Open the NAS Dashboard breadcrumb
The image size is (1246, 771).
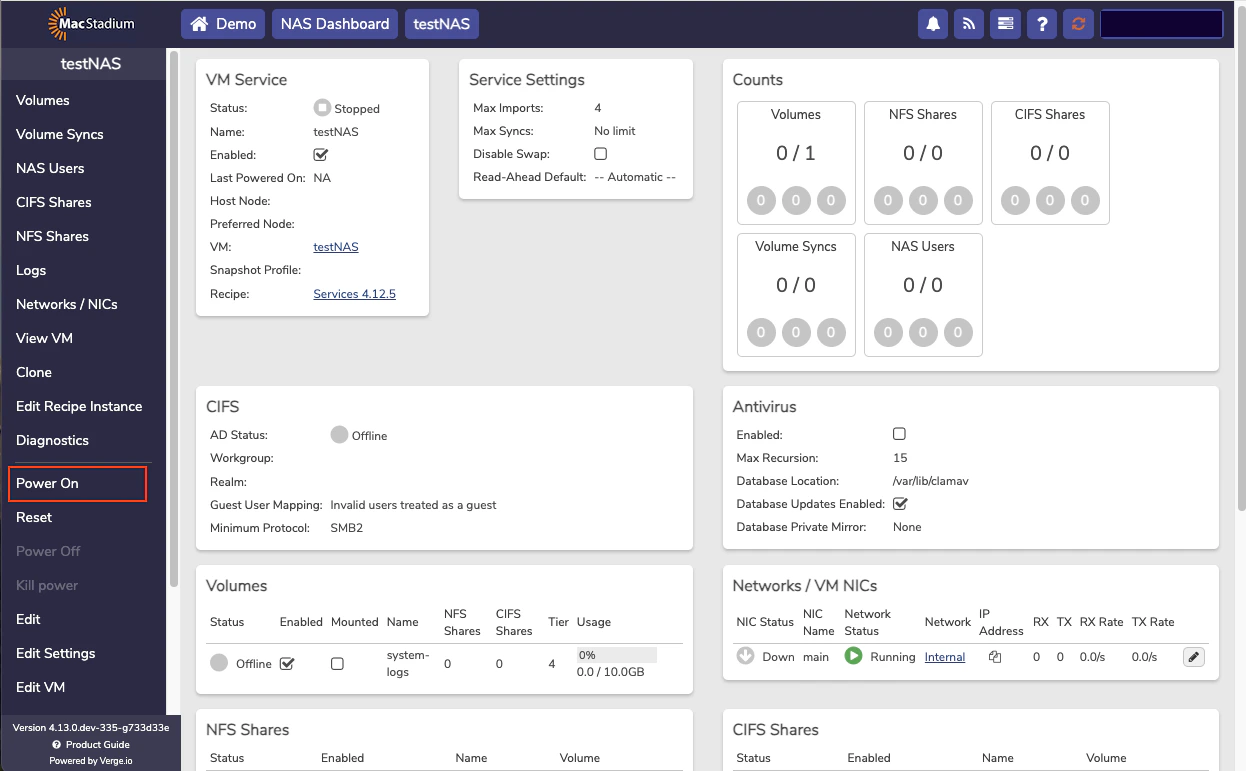pyautogui.click(x=335, y=24)
